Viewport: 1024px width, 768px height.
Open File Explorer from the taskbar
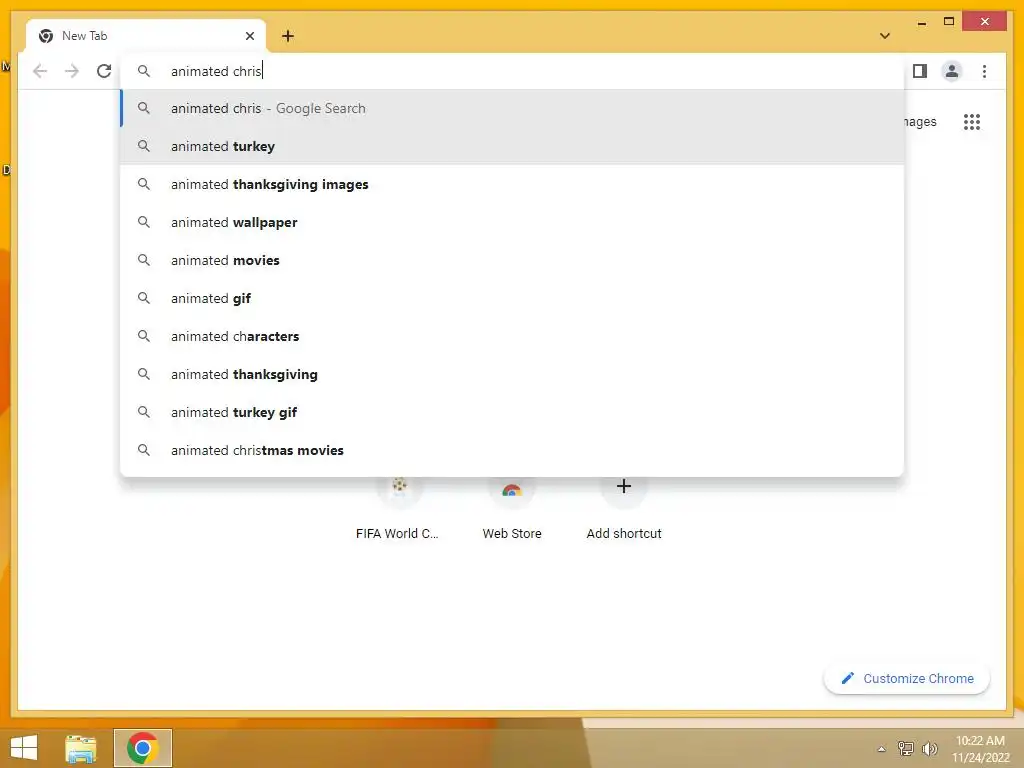click(81, 748)
